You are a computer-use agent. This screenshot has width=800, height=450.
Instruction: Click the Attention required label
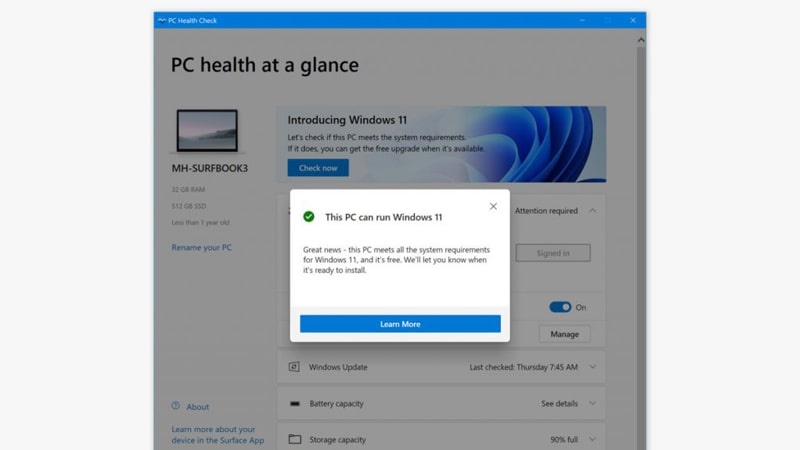click(546, 211)
